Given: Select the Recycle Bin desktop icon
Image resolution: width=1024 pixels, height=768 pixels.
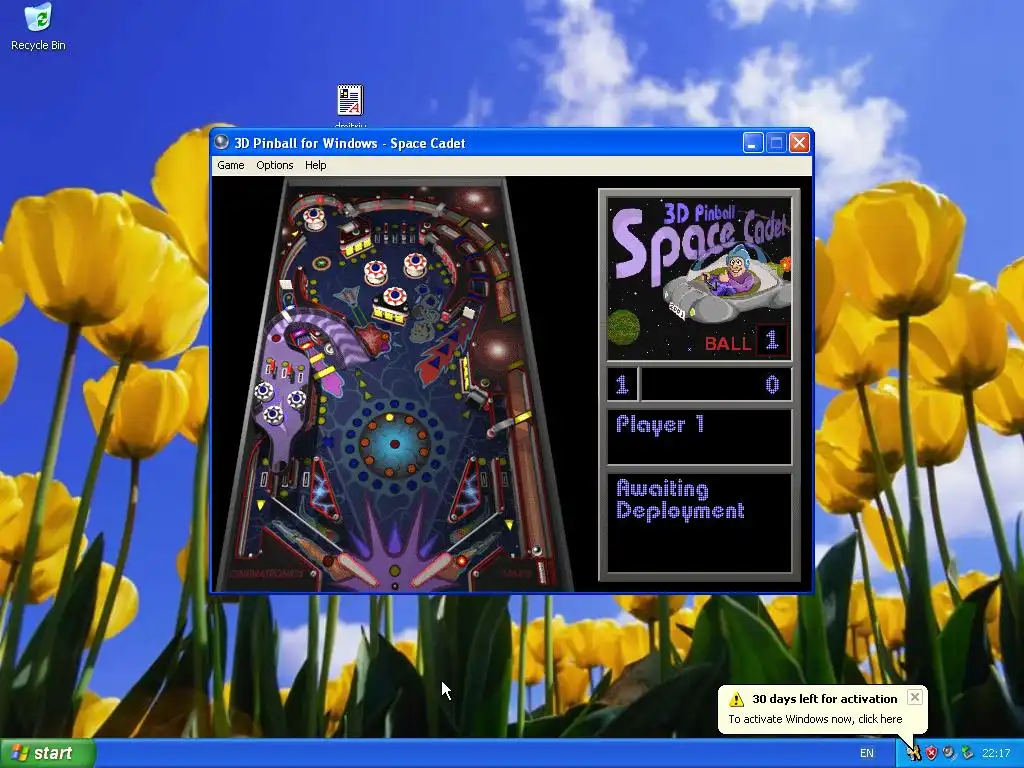Looking at the screenshot, I should (39, 27).
